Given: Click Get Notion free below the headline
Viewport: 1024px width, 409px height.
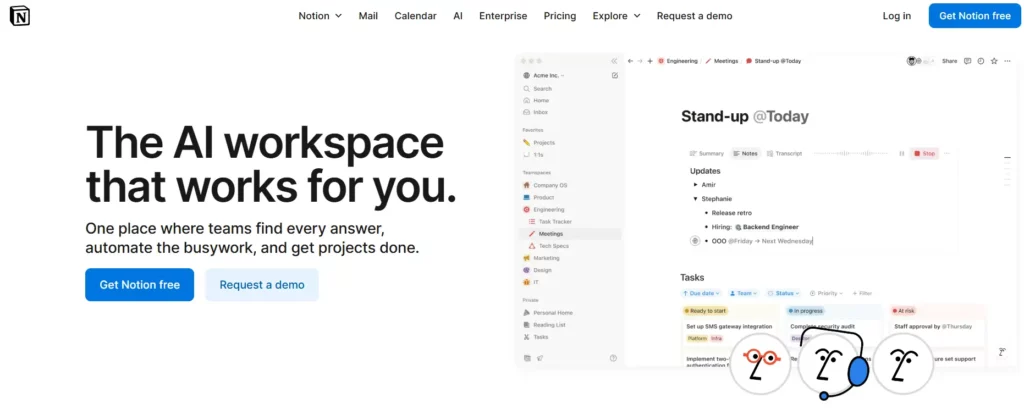Looking at the screenshot, I should click(139, 285).
